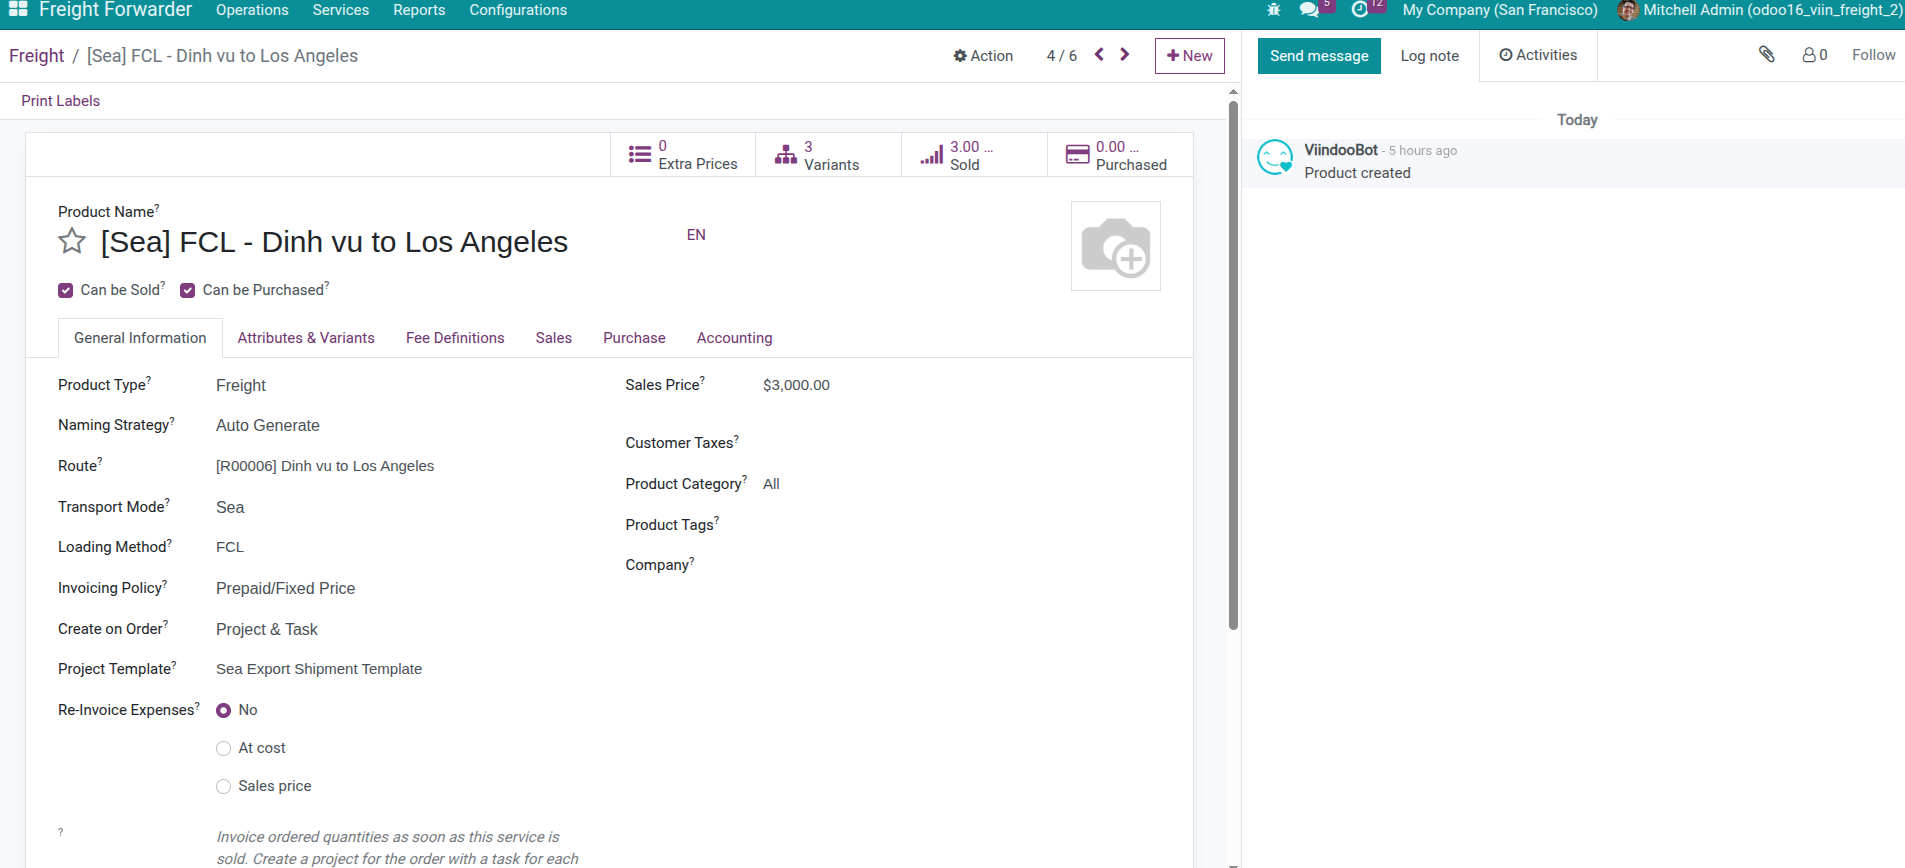Choose Sales price re-invoice option
Viewport: 1905px width, 868px height.
(224, 787)
